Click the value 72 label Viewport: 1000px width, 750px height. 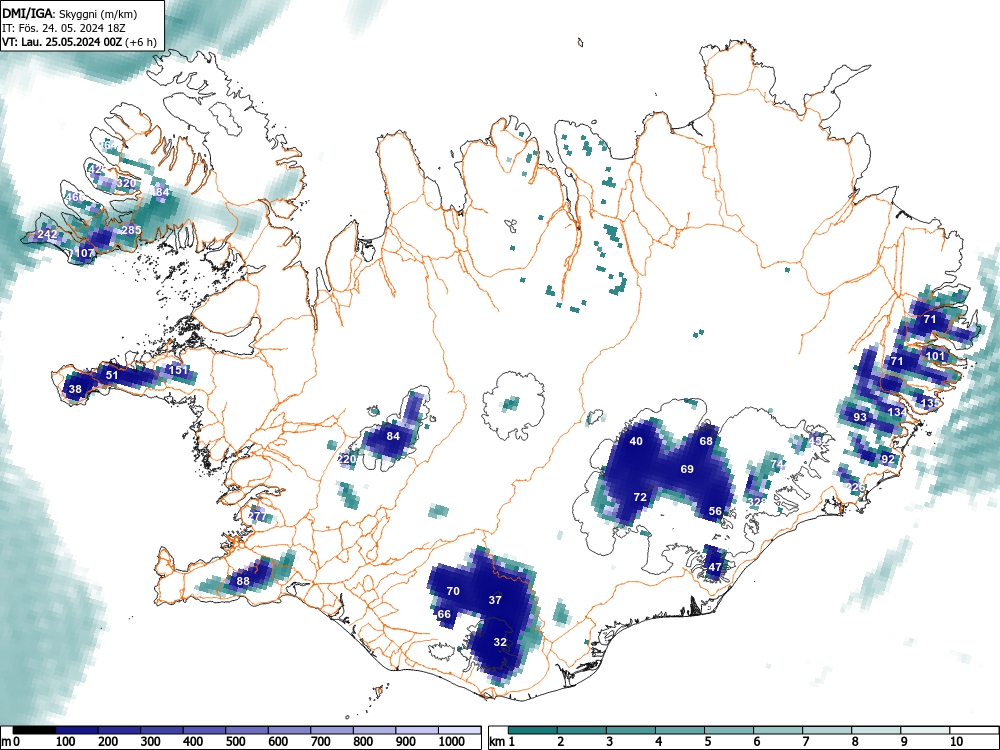(x=640, y=497)
